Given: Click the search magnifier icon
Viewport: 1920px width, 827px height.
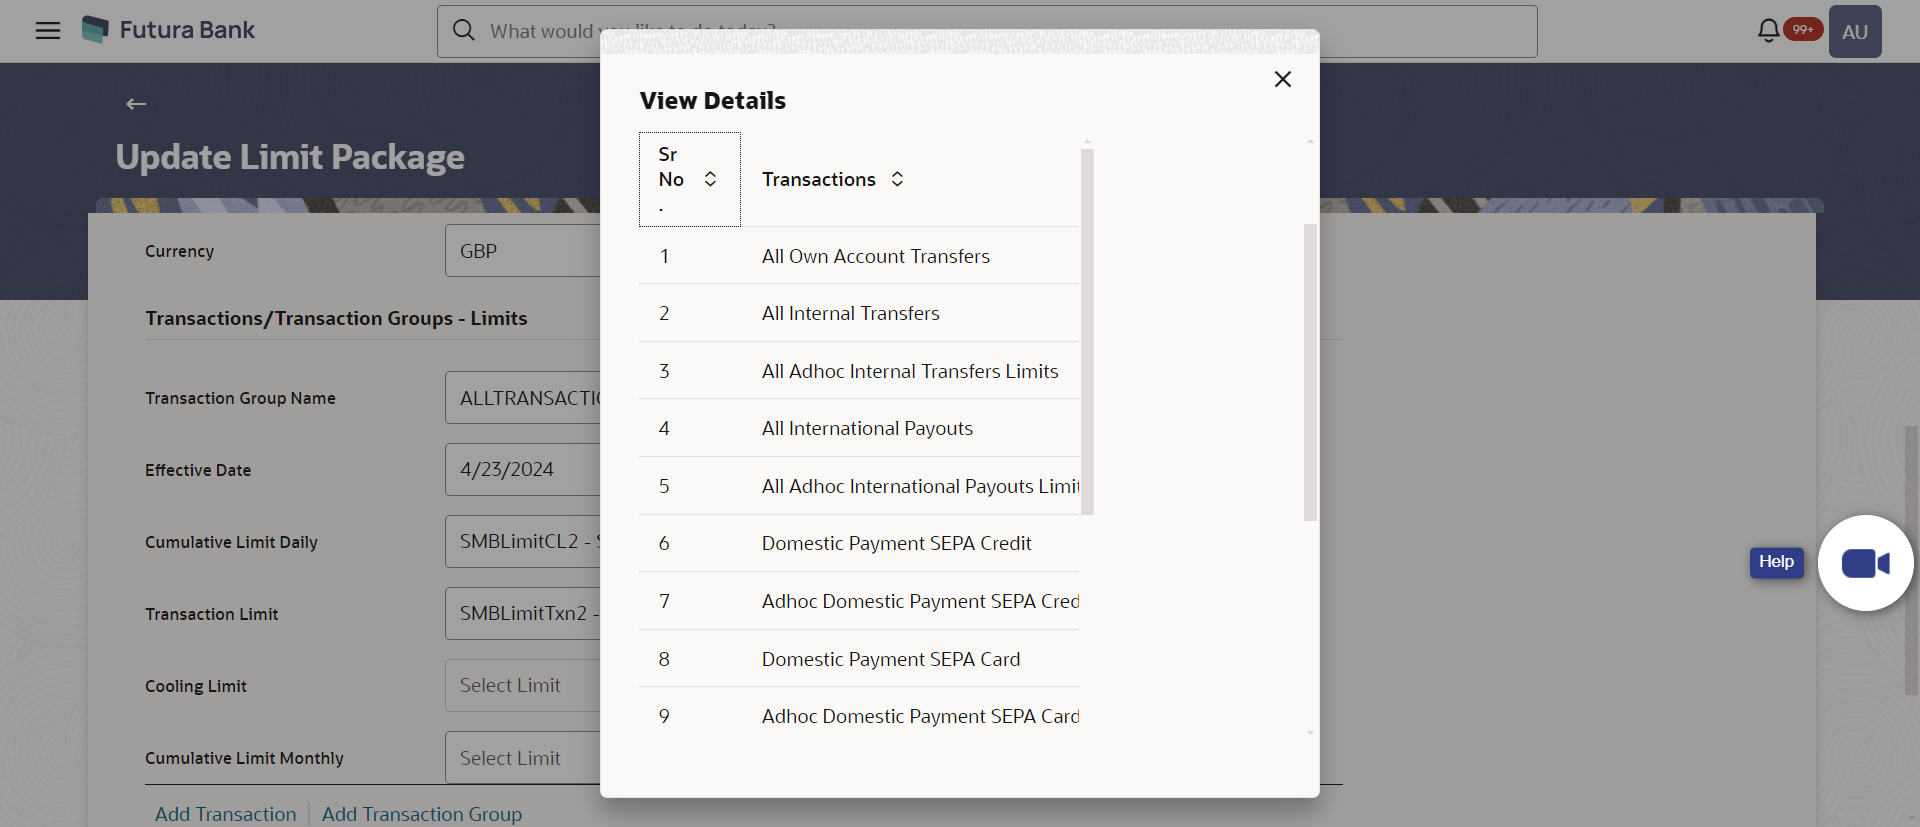Looking at the screenshot, I should pyautogui.click(x=463, y=30).
